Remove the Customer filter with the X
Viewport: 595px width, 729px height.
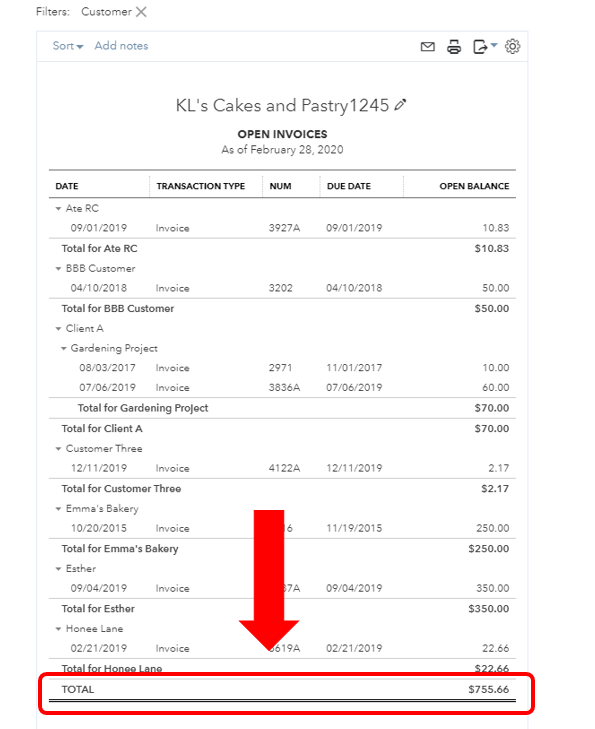tap(141, 12)
